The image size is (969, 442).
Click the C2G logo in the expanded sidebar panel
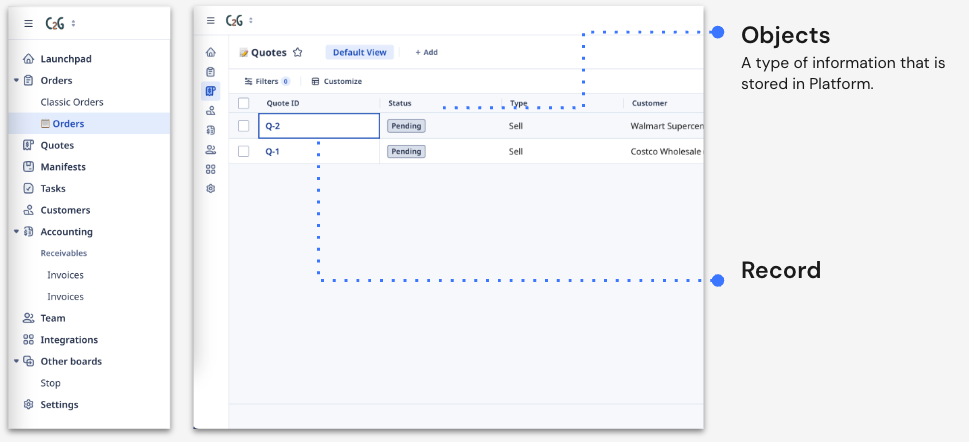56,23
